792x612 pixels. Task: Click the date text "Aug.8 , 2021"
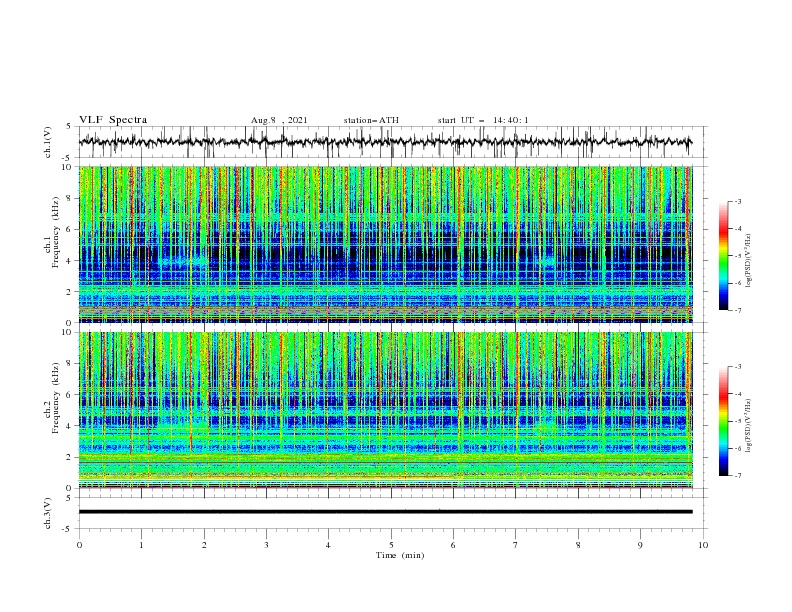(279, 120)
